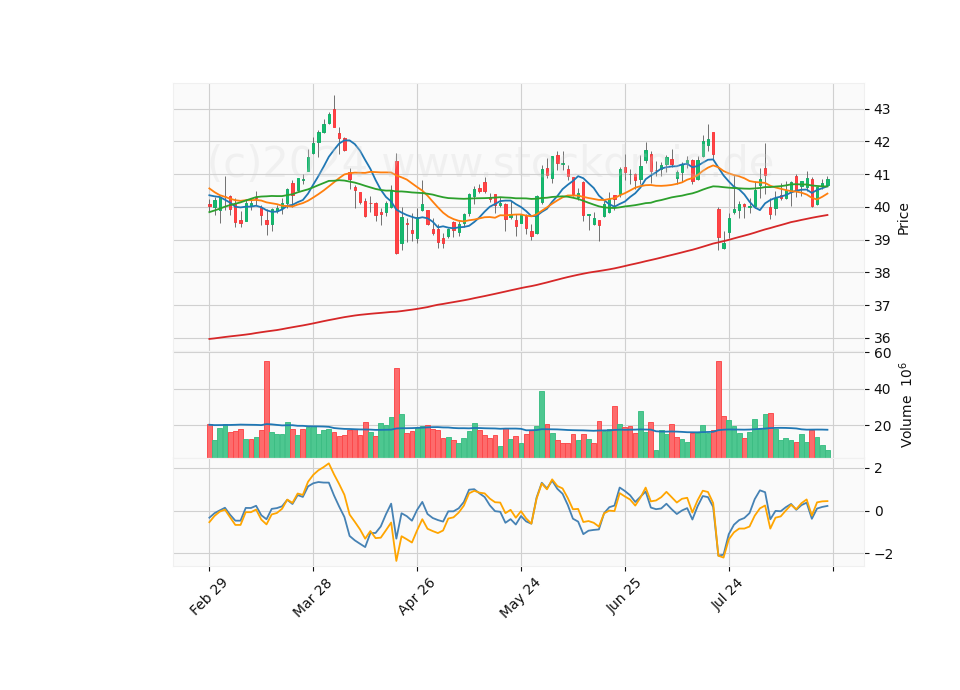Click the Jul 24 date label
Viewport: 960px width, 690px height.
(x=727, y=594)
